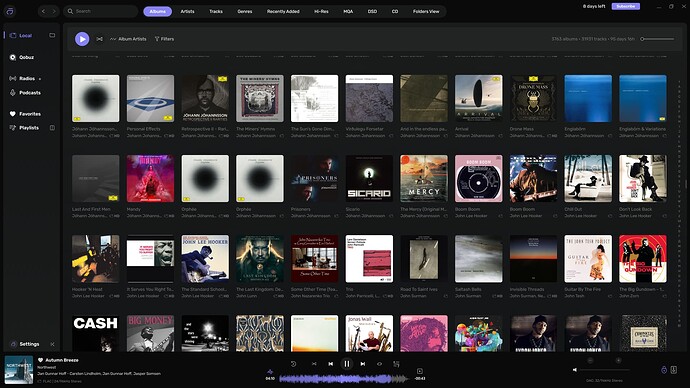Open the Recently Added tab
690x388 pixels.
(283, 11)
